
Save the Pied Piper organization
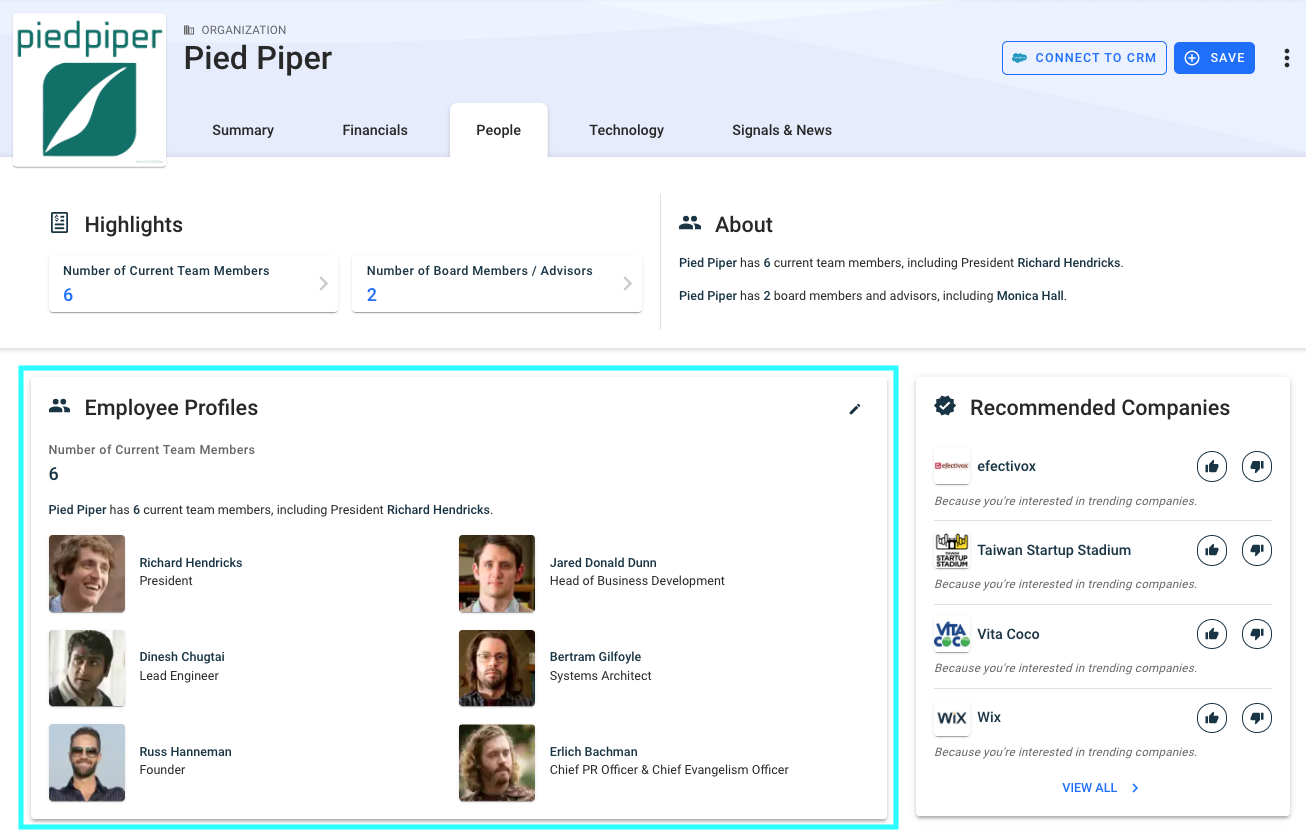1214,58
